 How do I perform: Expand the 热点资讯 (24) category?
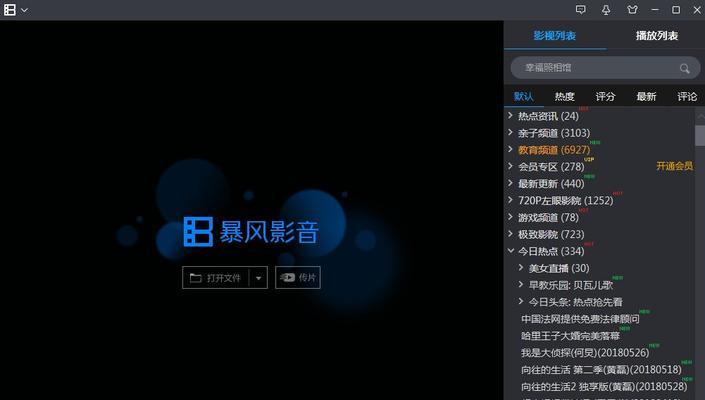click(510, 116)
